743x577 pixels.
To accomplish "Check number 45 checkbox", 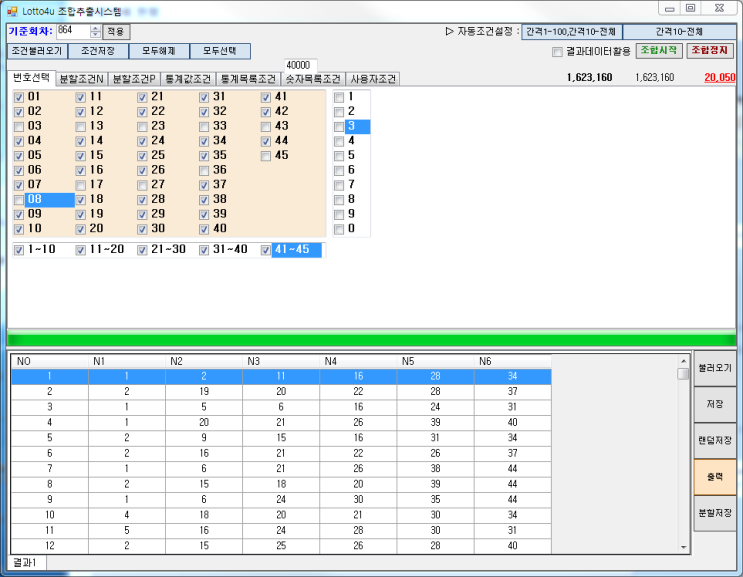I will click(266, 156).
